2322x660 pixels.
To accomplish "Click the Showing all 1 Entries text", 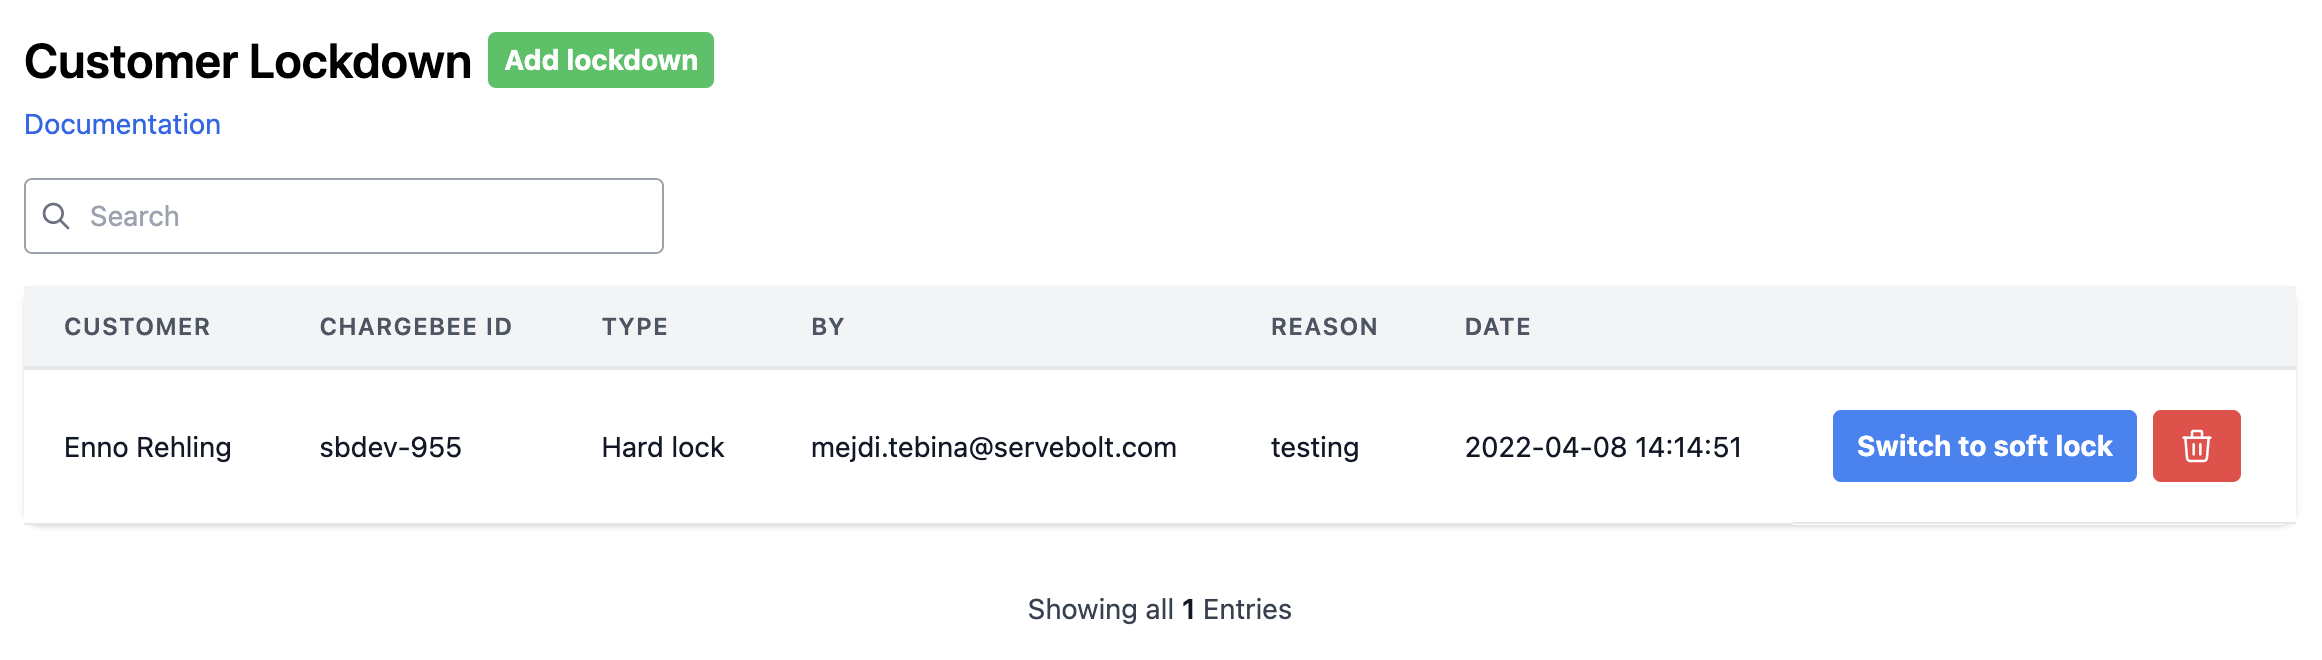I will coord(1159,609).
